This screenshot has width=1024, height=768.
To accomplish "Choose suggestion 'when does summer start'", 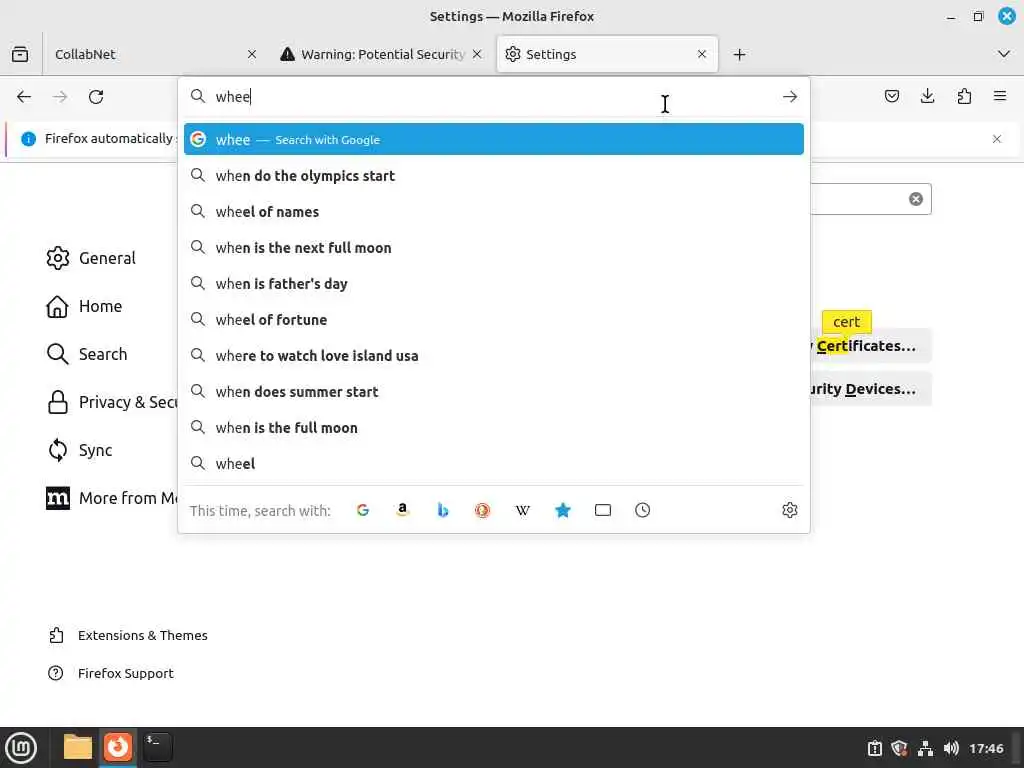I will click(494, 392).
